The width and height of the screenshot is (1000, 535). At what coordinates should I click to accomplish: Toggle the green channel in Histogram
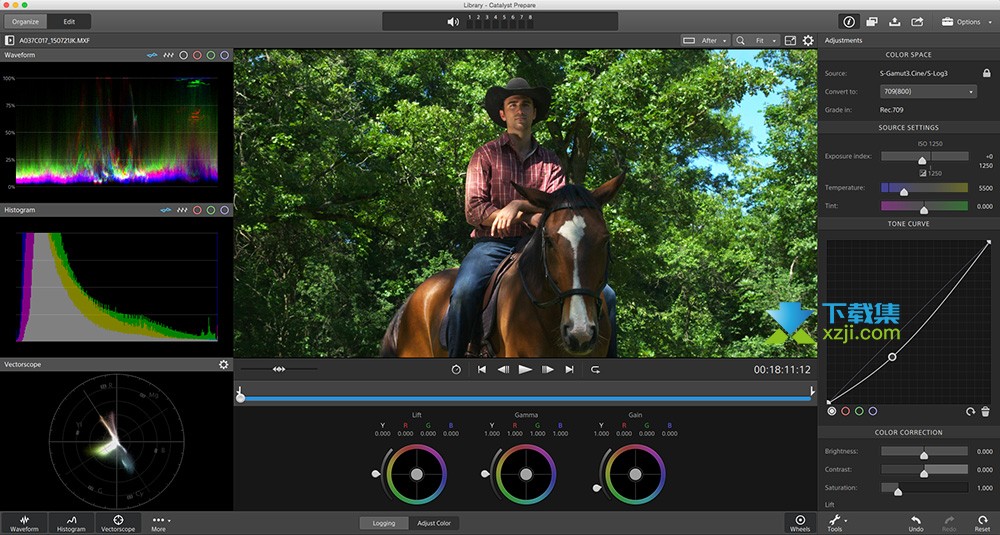[211, 210]
